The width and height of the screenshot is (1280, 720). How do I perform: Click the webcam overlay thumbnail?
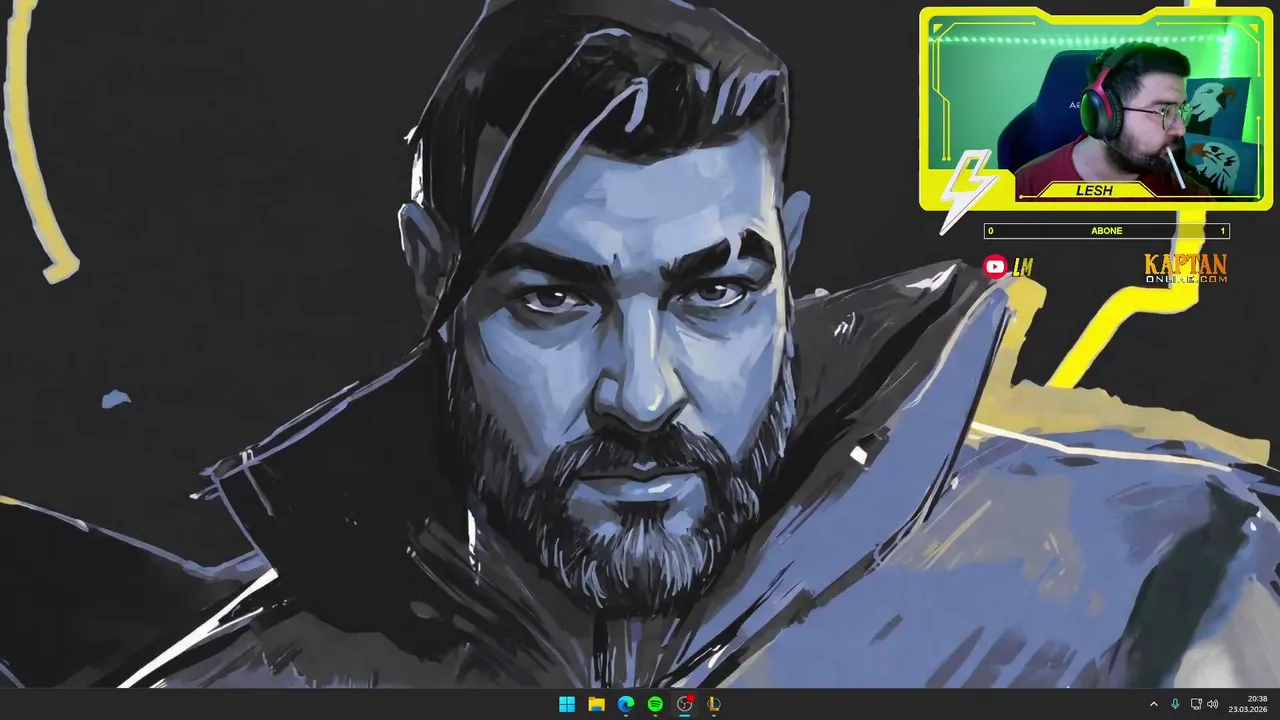(x=1095, y=109)
